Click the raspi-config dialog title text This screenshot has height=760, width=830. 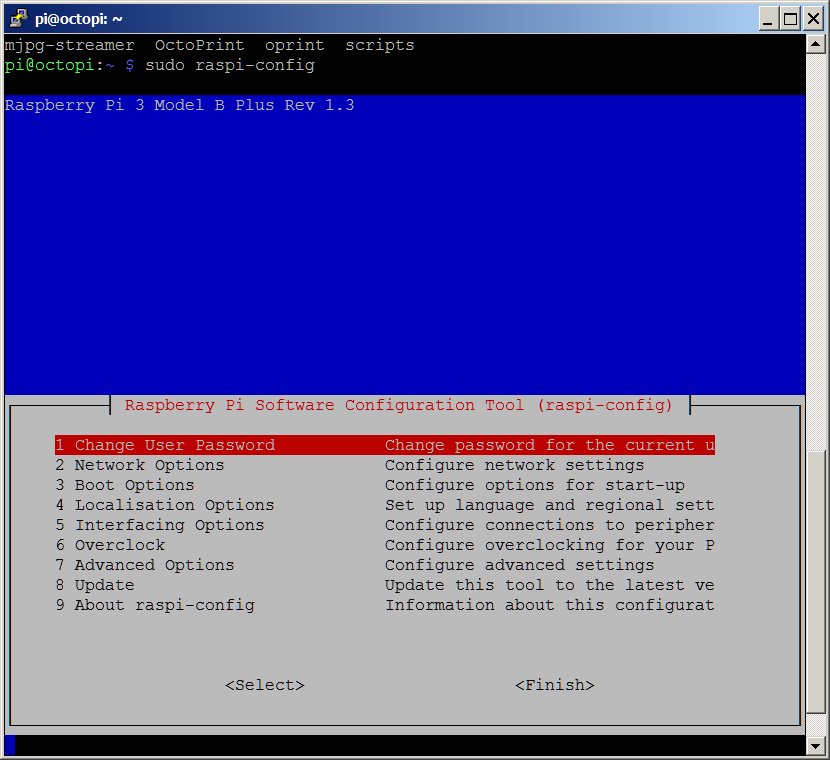pyautogui.click(x=399, y=405)
